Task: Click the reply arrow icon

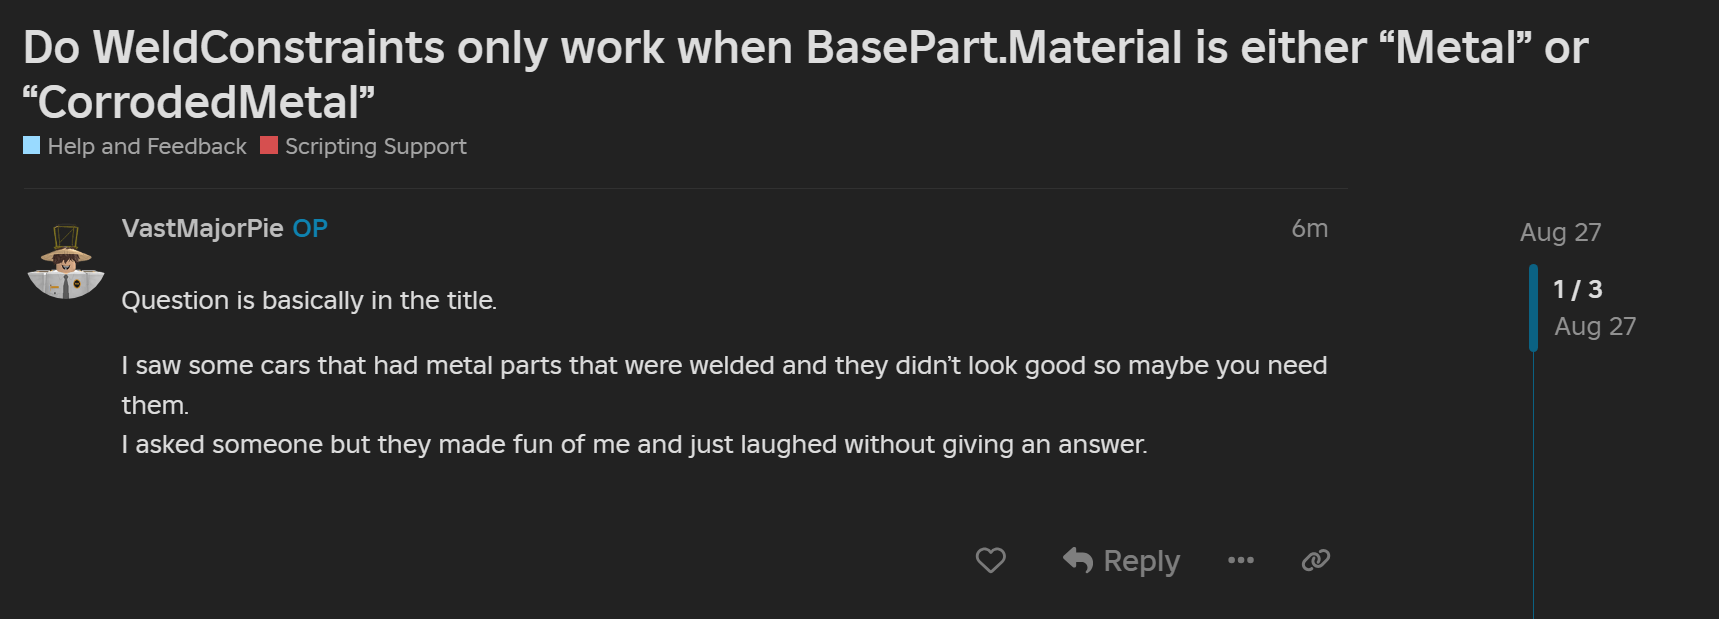Action: [x=1078, y=560]
